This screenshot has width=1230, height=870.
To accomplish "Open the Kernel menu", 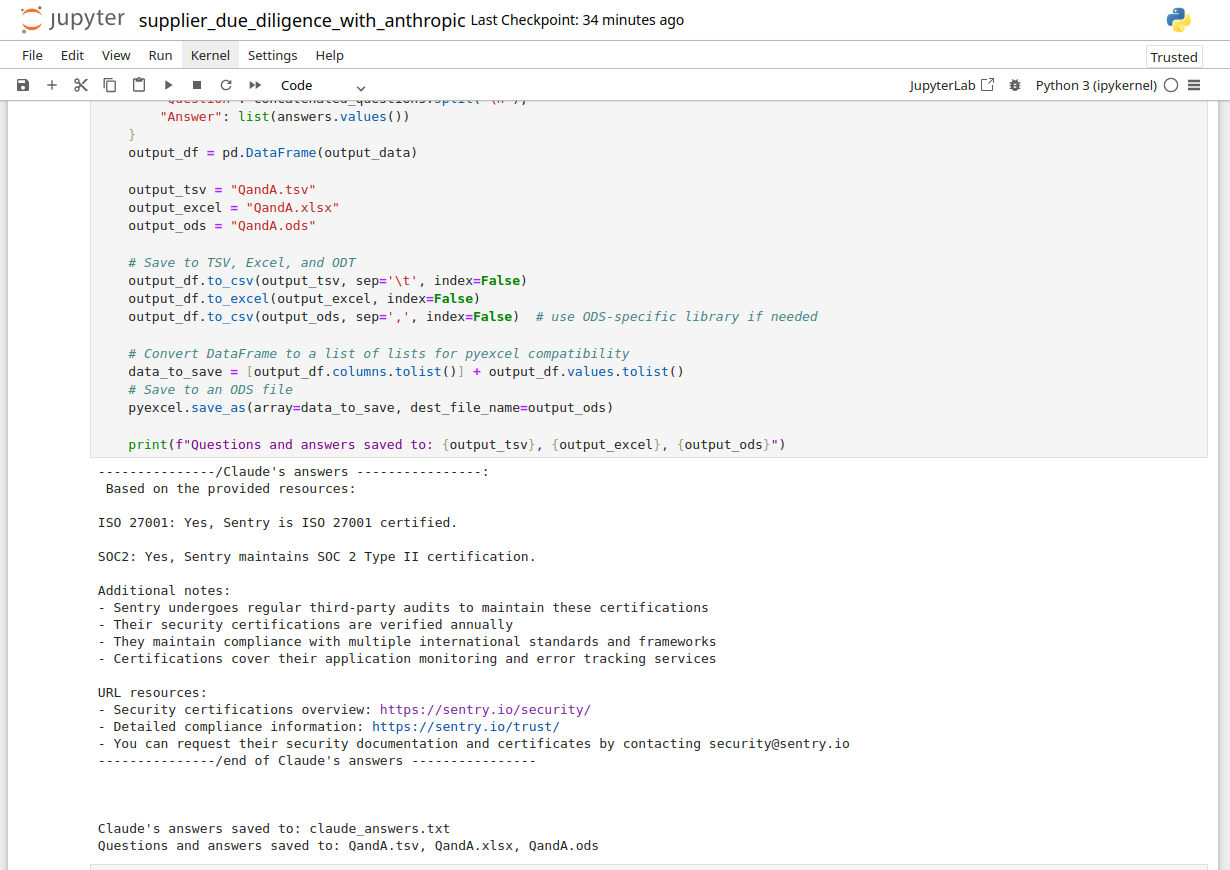I will click(210, 55).
